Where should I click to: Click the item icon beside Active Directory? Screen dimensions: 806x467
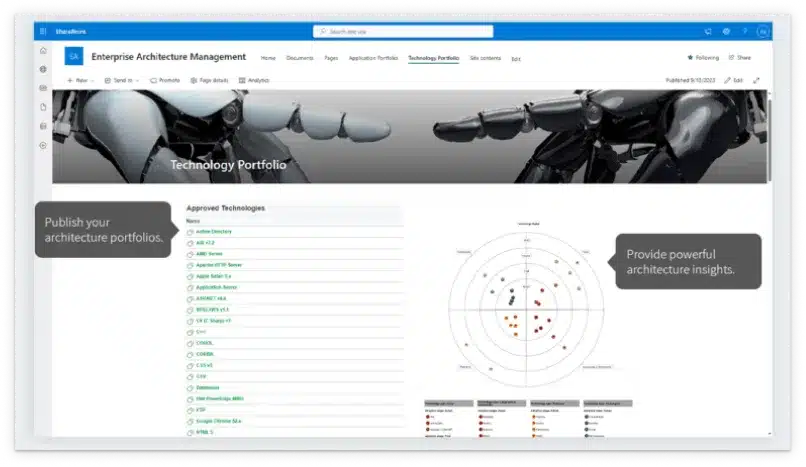pos(190,232)
